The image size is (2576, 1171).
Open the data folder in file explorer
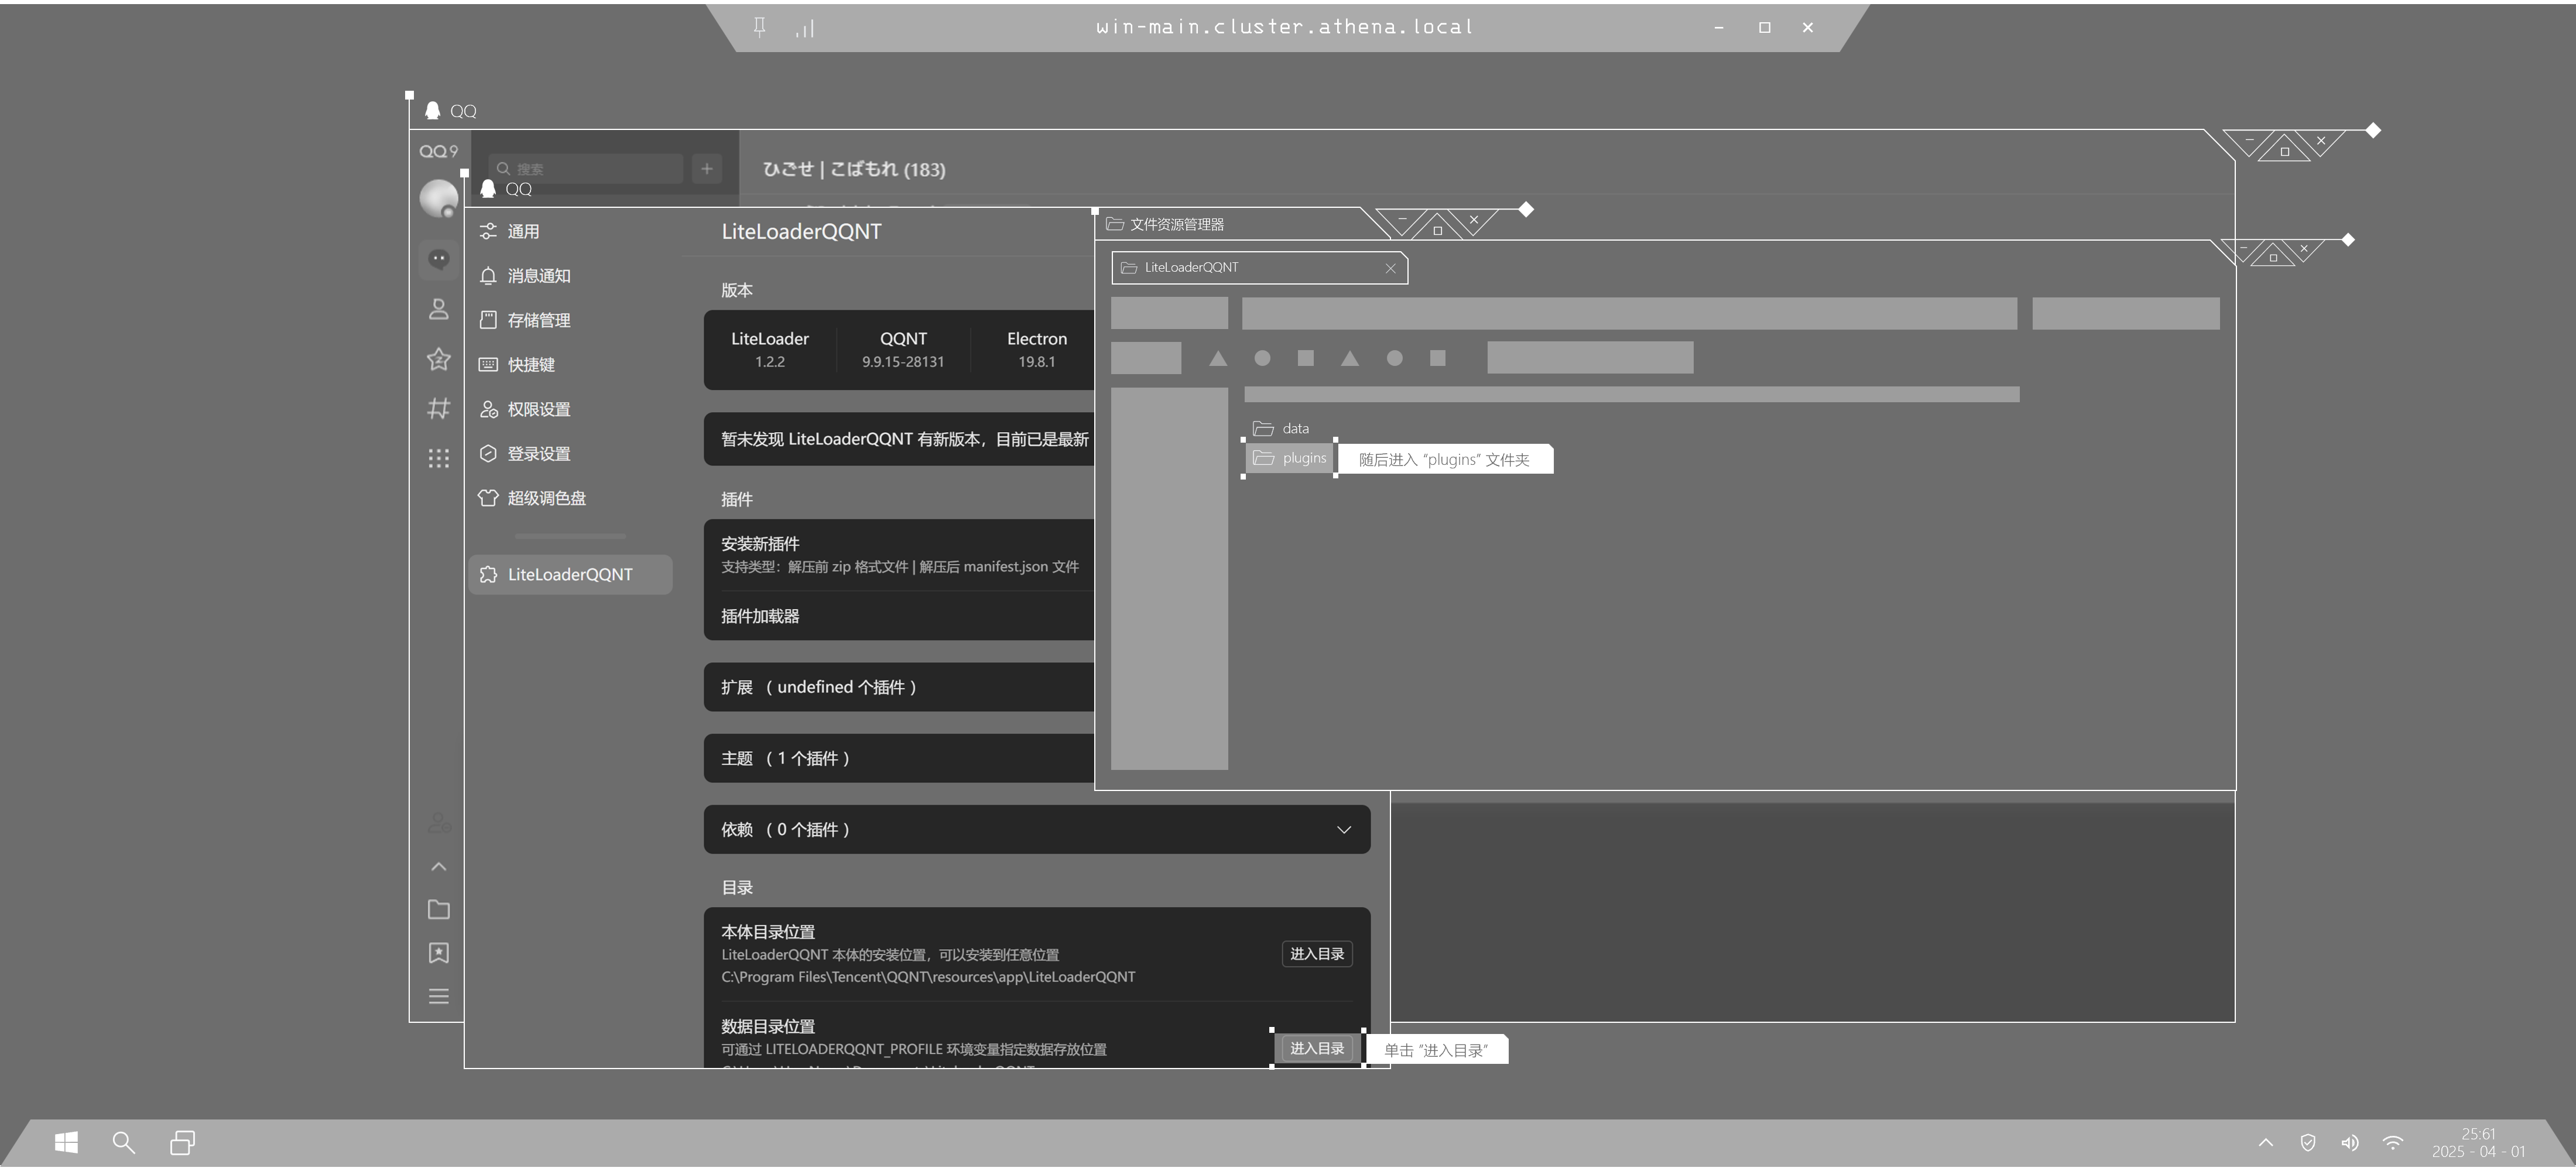click(1281, 428)
